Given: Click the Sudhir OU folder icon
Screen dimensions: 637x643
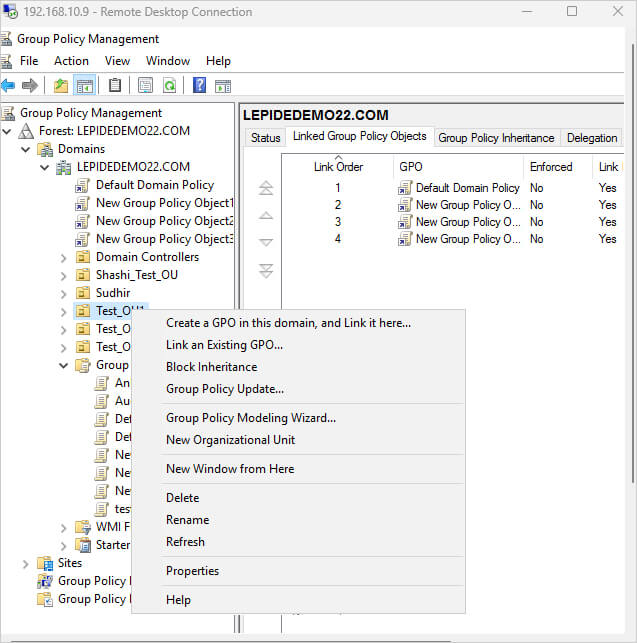Looking at the screenshot, I should 83,293.
